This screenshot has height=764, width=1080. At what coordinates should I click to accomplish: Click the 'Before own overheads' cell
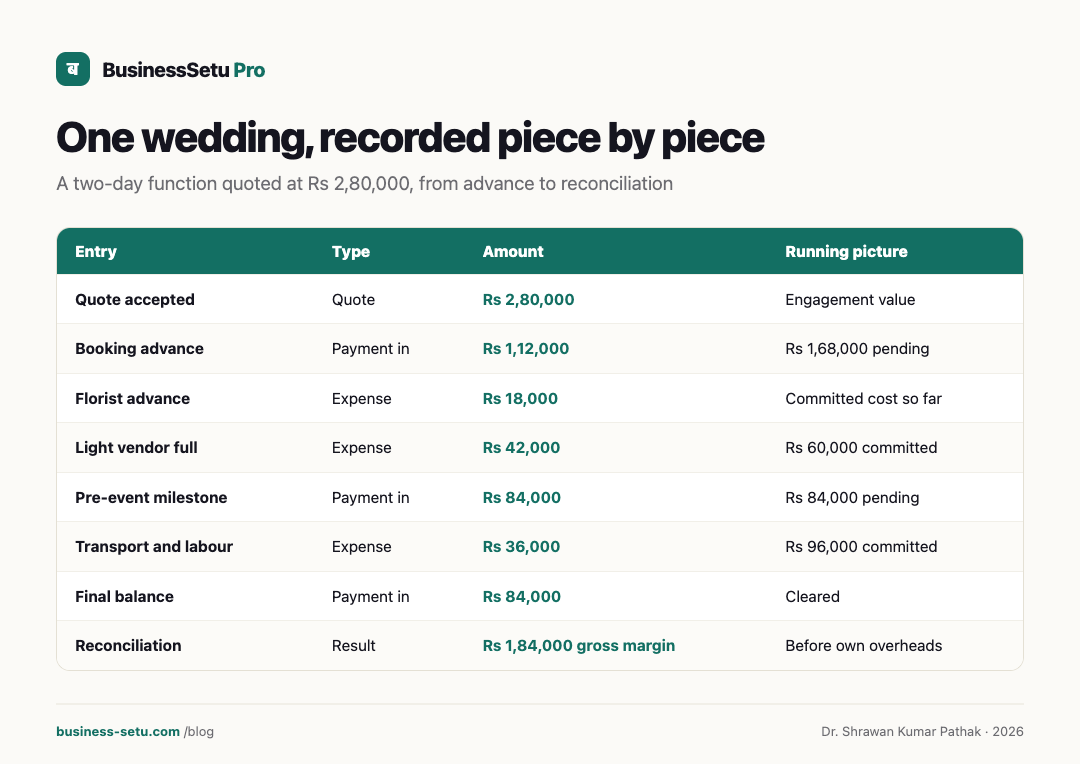[x=863, y=646]
